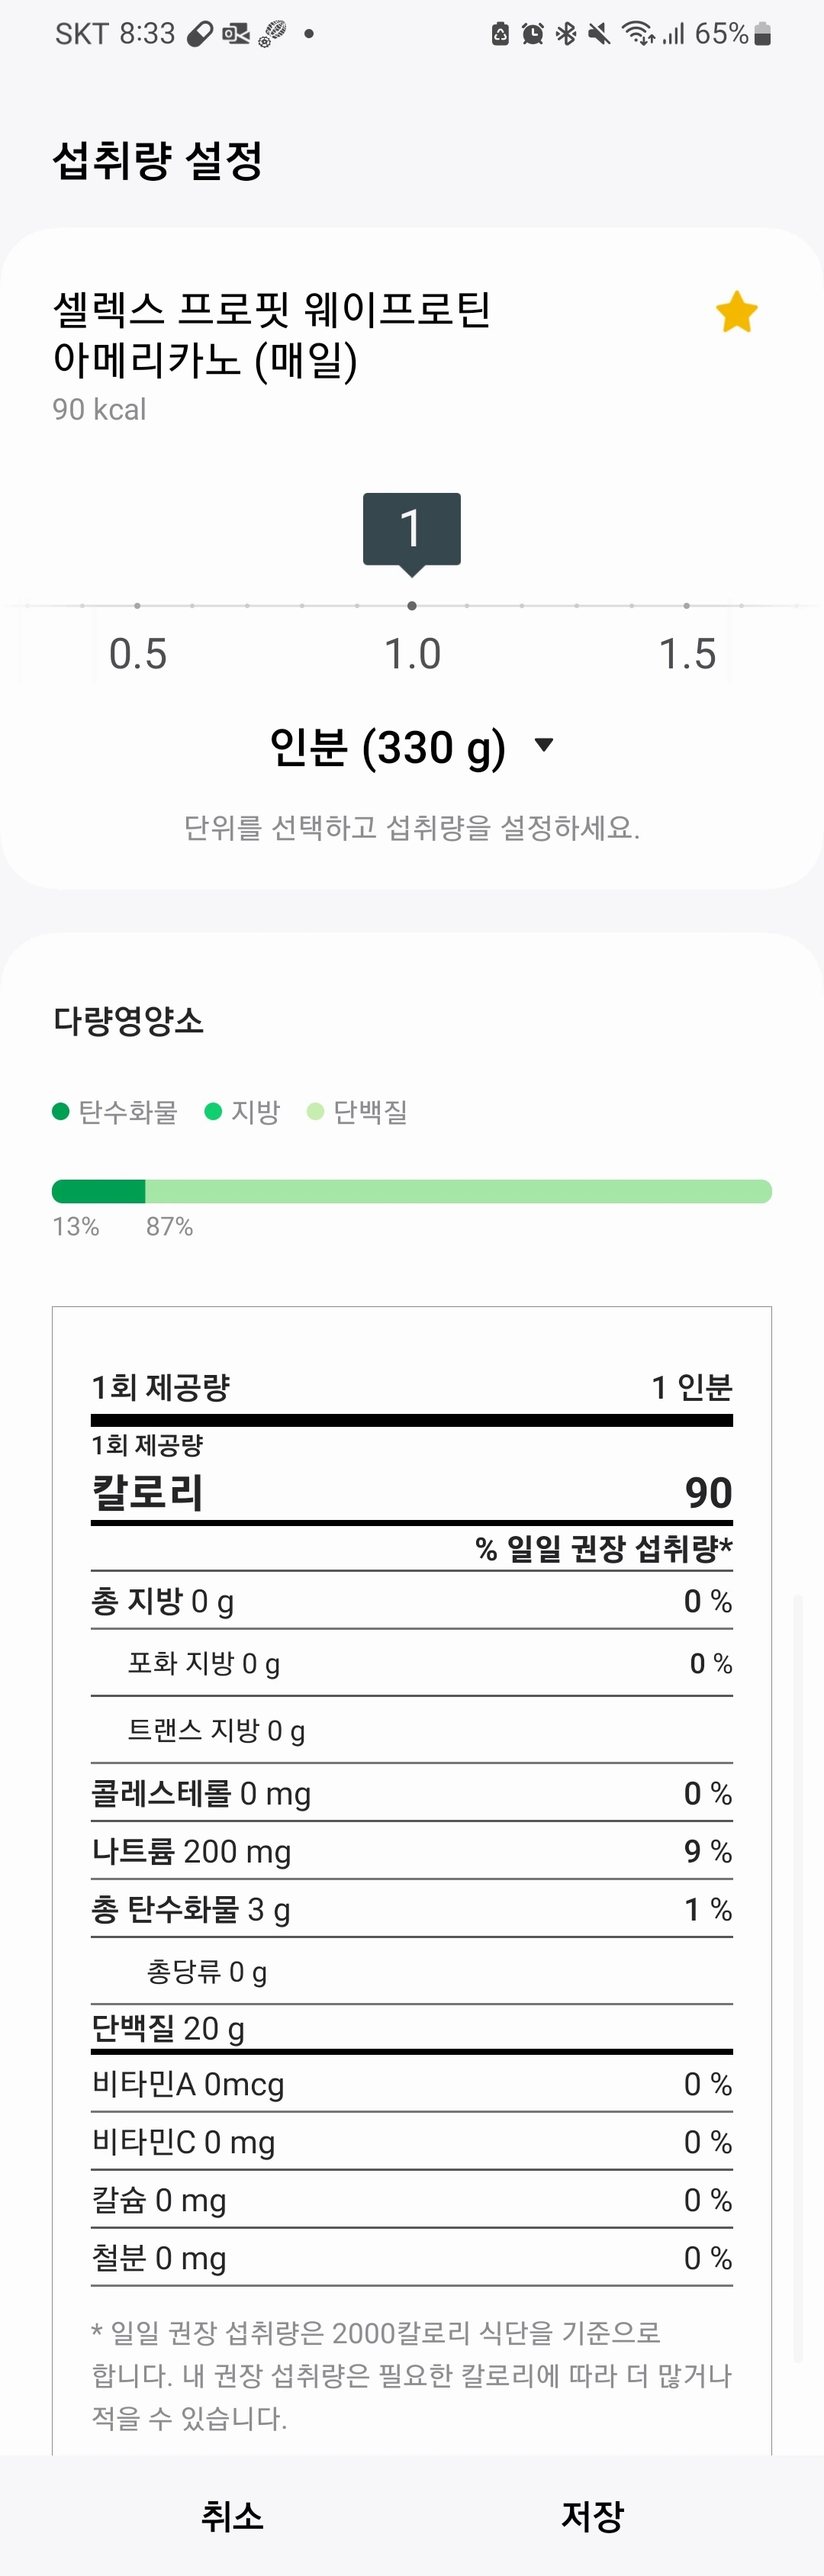The image size is (824, 2576).
Task: Tap the 단백질 protein legend dot
Action: click(315, 1111)
